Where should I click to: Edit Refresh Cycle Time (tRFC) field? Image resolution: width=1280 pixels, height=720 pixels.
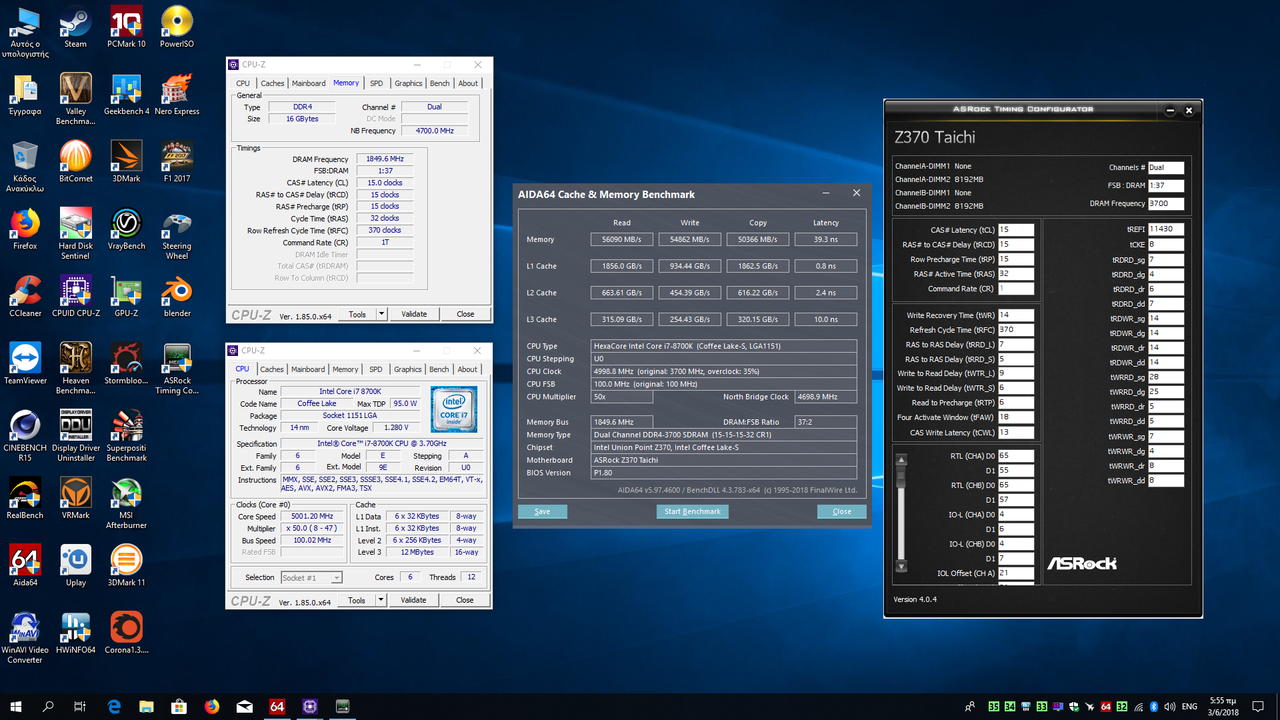(x=1016, y=329)
